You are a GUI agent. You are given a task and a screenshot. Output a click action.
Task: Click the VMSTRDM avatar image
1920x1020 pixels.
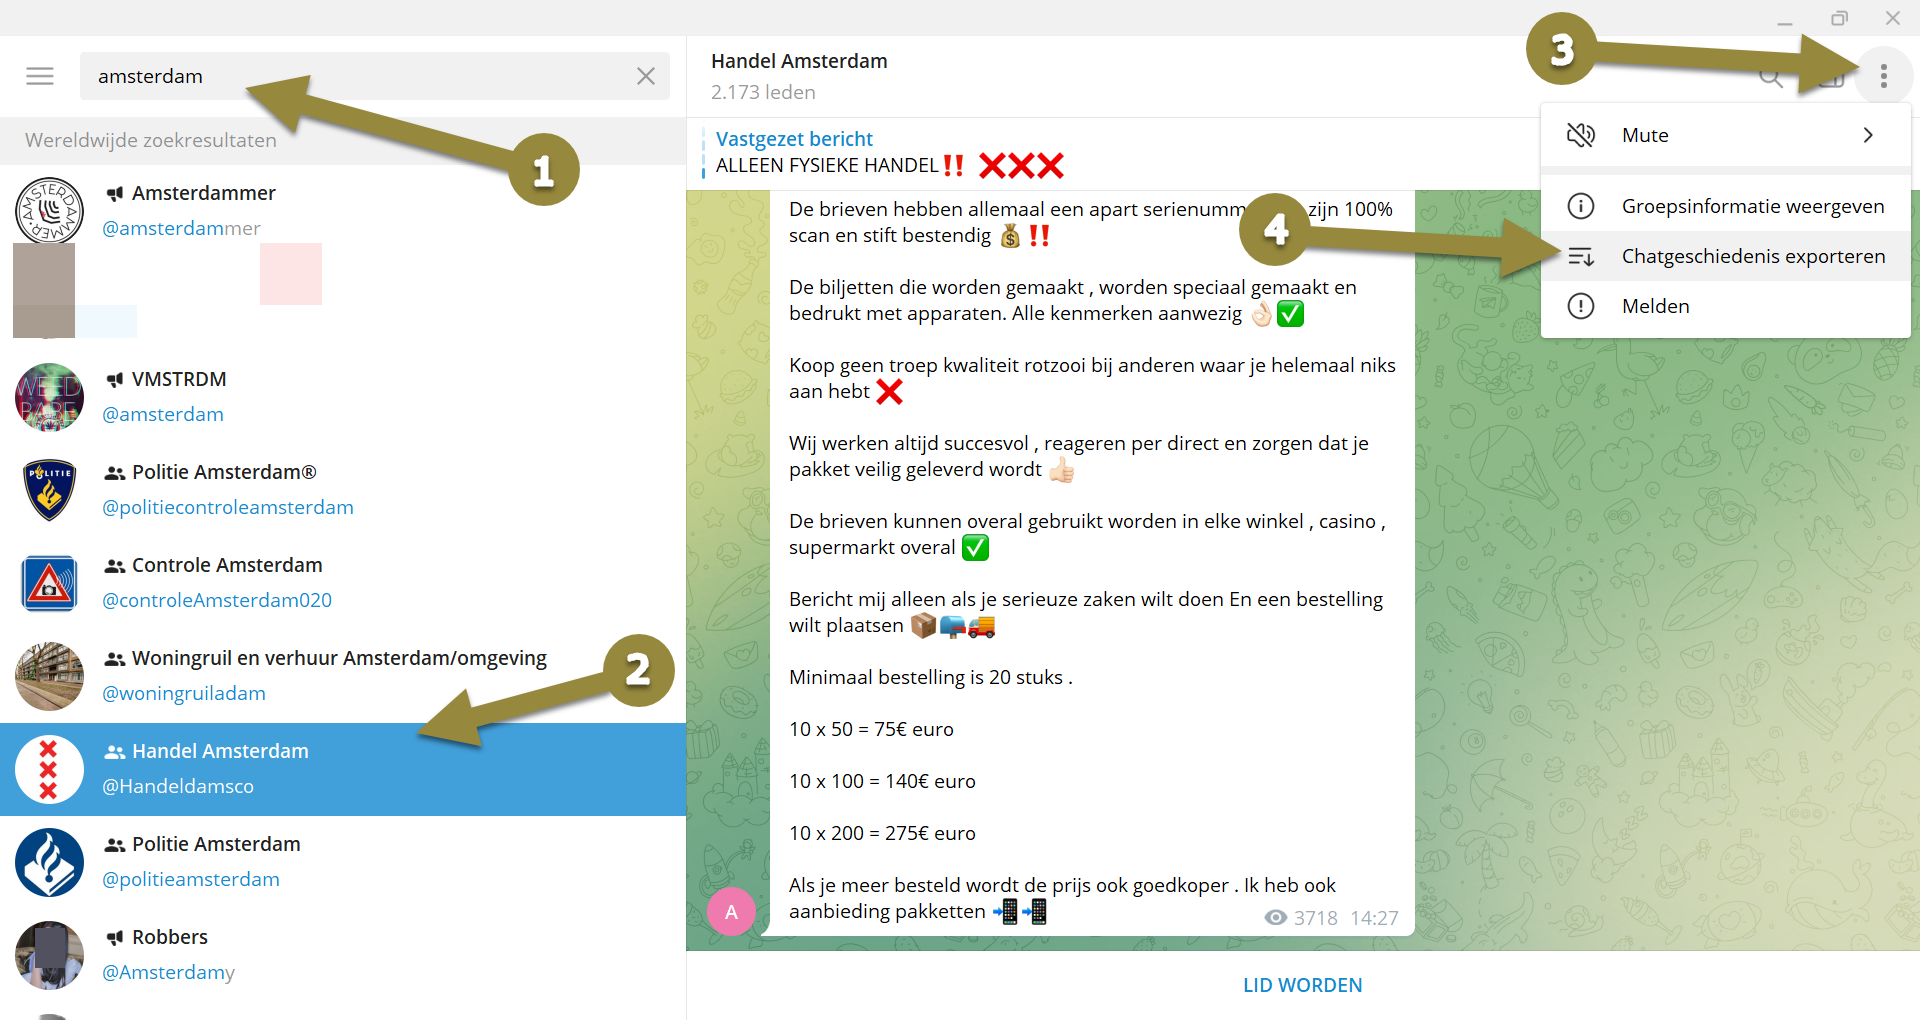(x=49, y=397)
